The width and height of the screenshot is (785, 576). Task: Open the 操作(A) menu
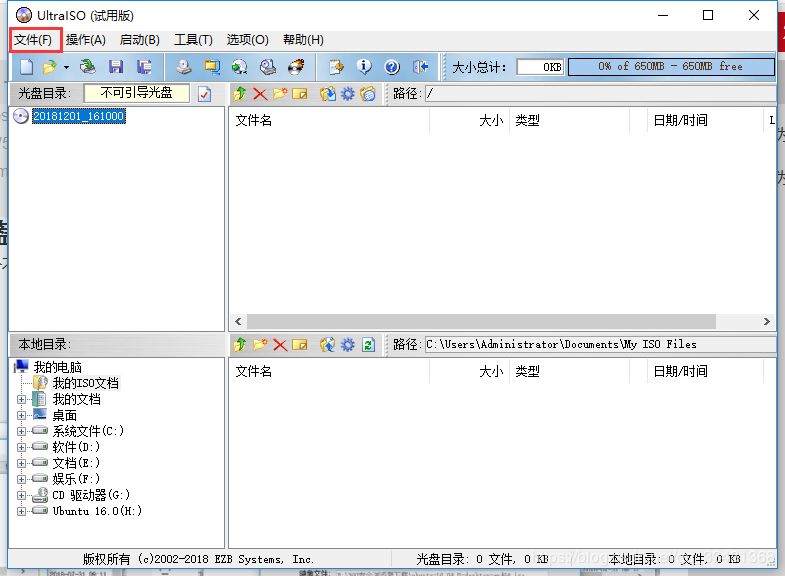coord(86,40)
